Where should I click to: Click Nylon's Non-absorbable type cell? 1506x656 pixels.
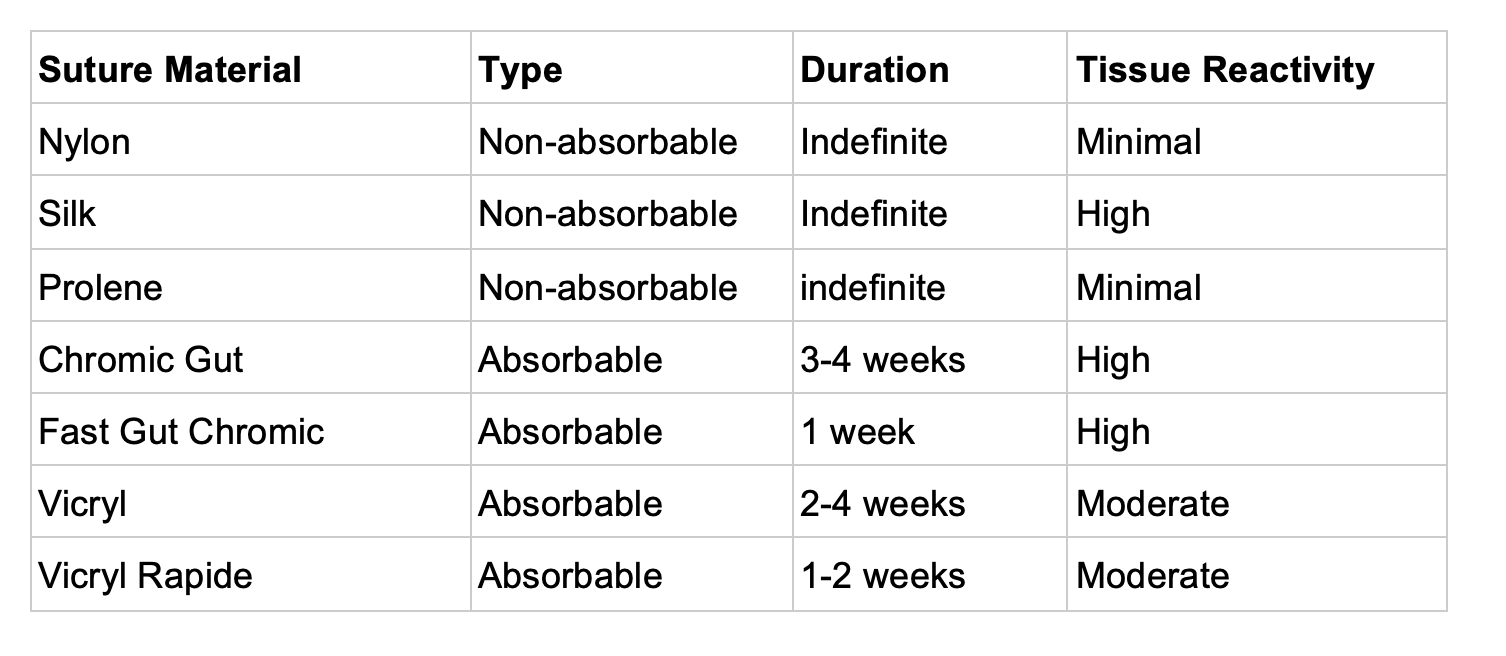point(632,140)
